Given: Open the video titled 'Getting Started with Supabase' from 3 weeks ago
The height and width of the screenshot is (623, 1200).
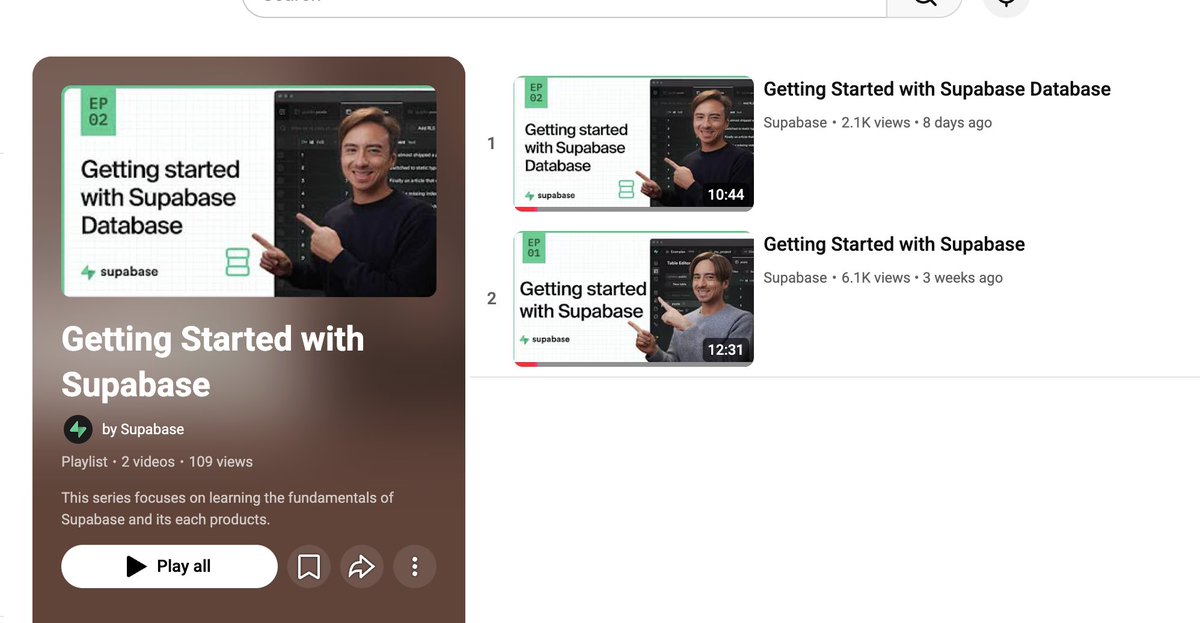Looking at the screenshot, I should 894,244.
